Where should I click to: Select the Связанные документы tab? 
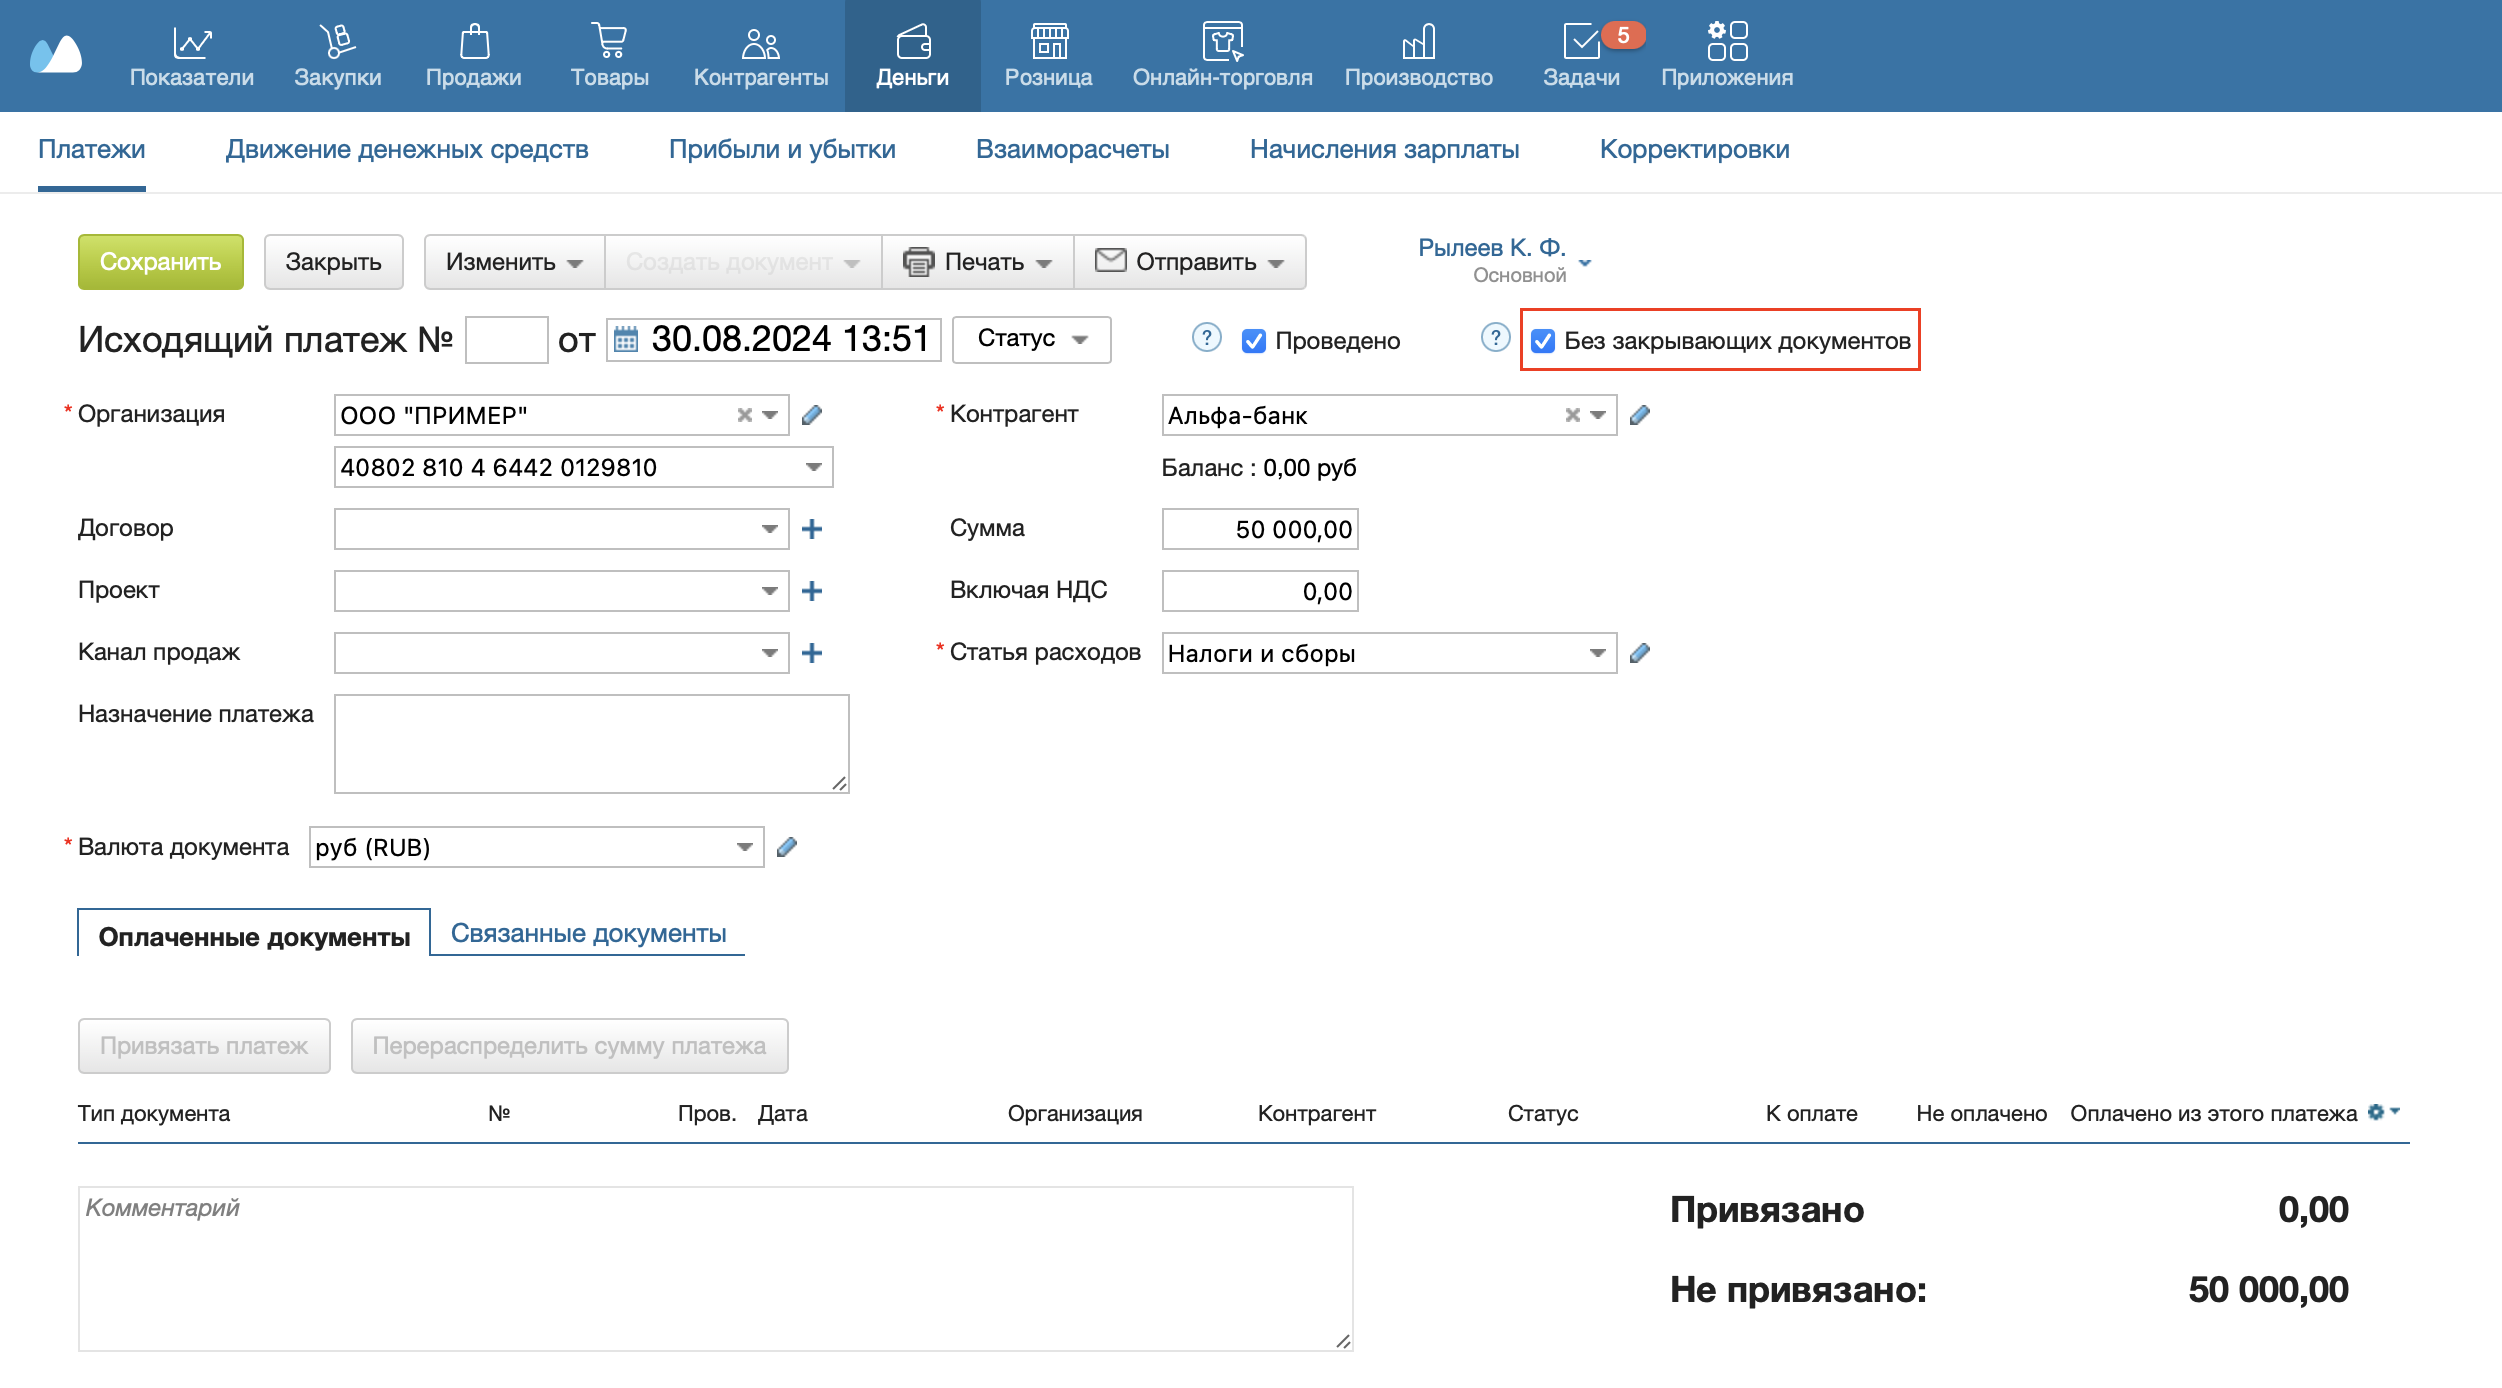(x=588, y=933)
